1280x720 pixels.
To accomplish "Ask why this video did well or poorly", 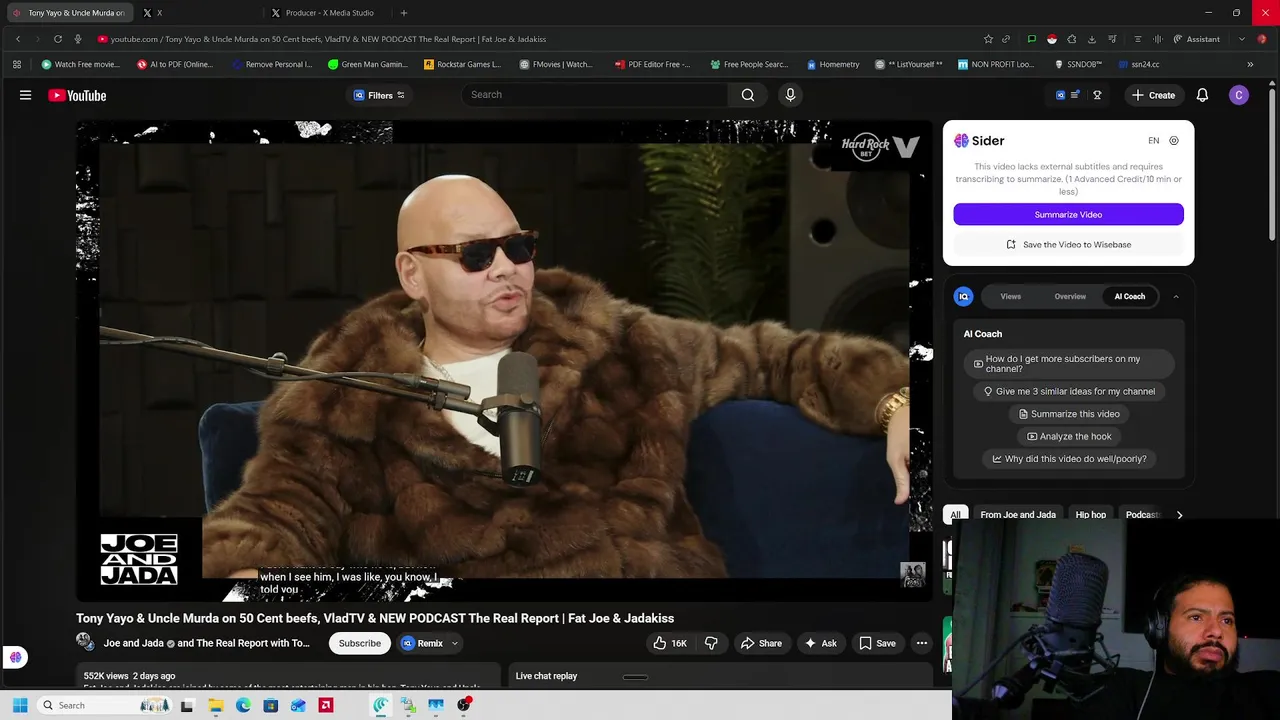I will [1068, 459].
